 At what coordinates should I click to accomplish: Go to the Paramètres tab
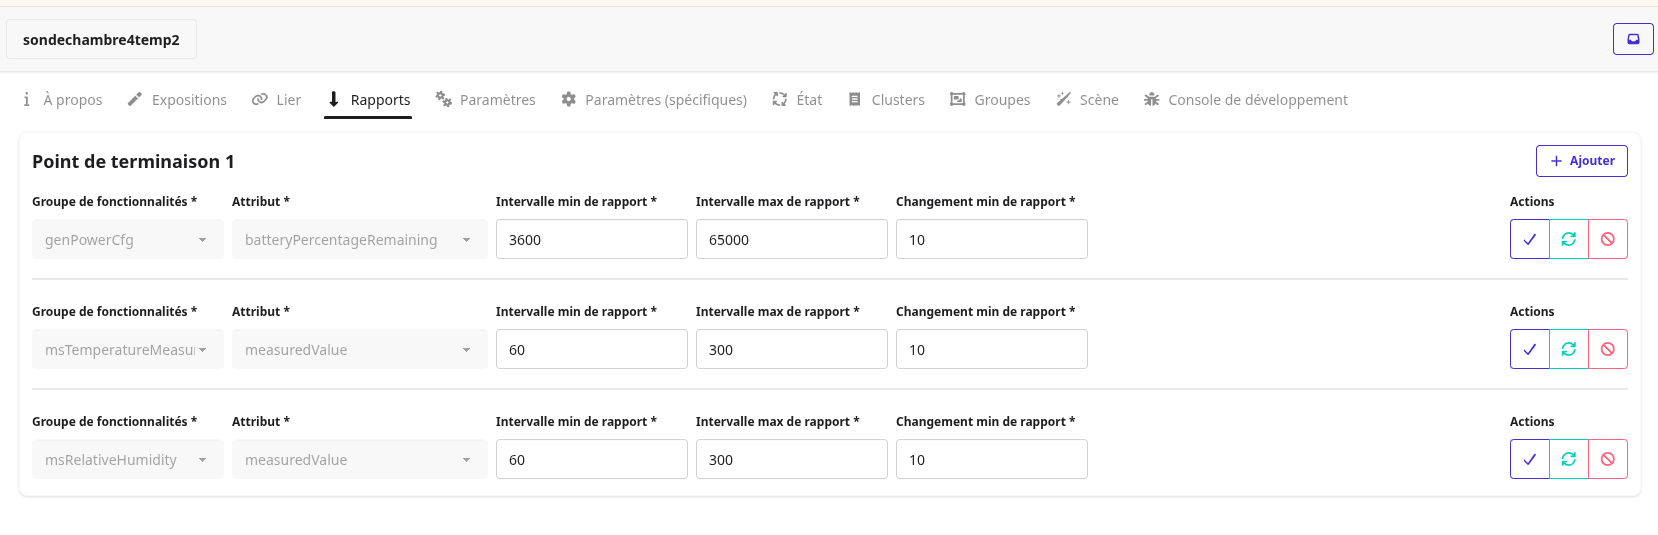pos(485,100)
